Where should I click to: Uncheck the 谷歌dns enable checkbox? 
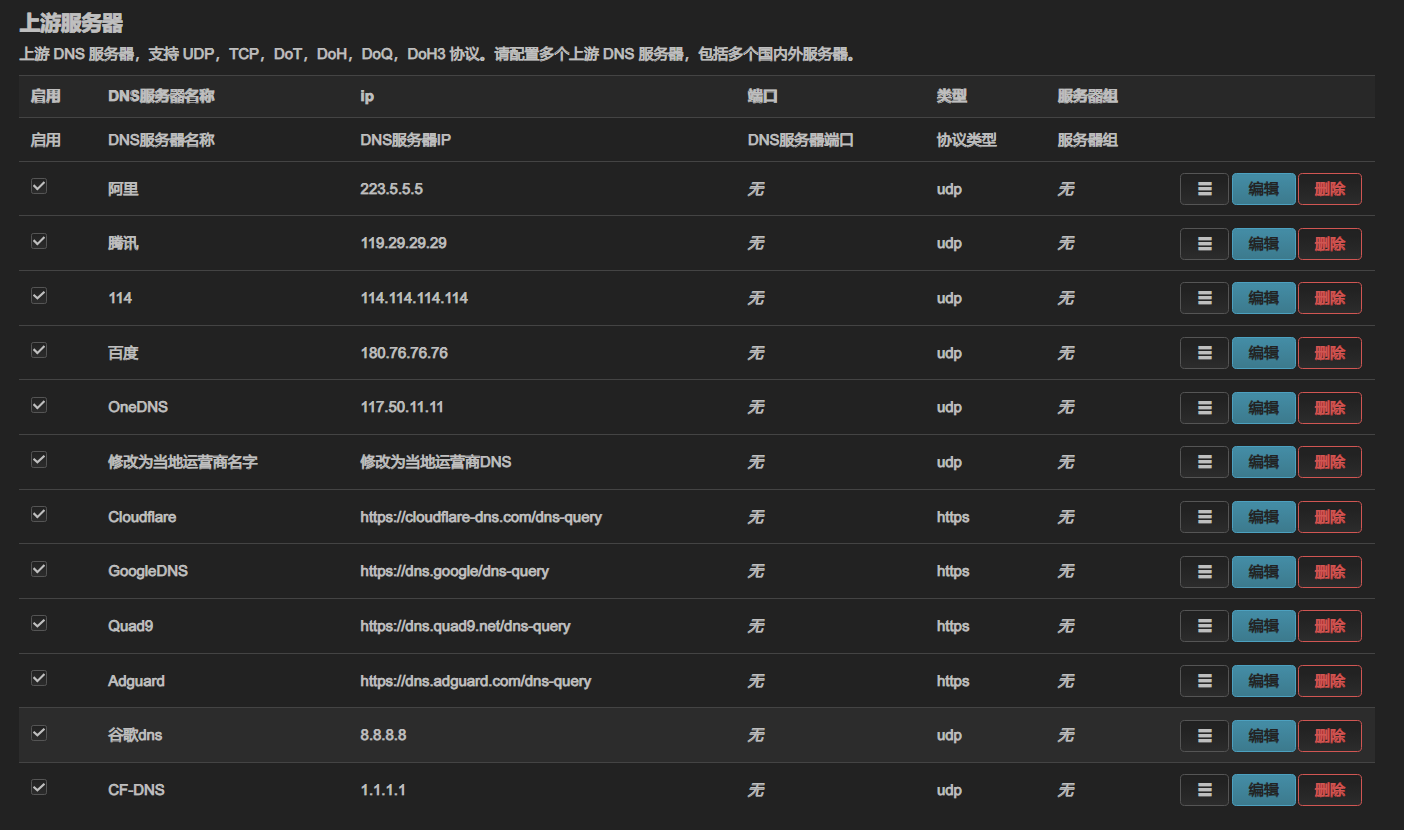[38, 732]
